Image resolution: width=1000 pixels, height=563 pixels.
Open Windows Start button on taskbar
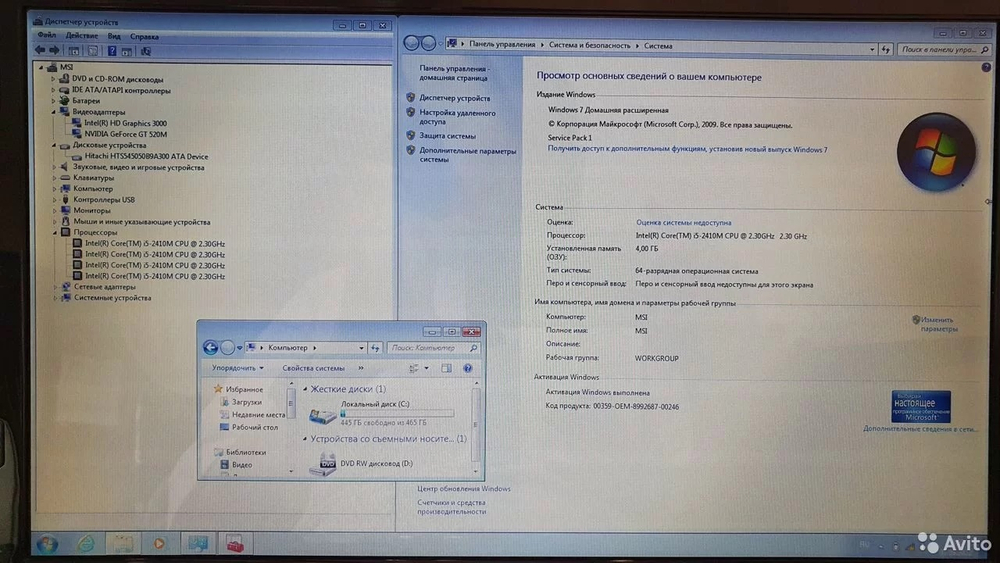click(47, 544)
